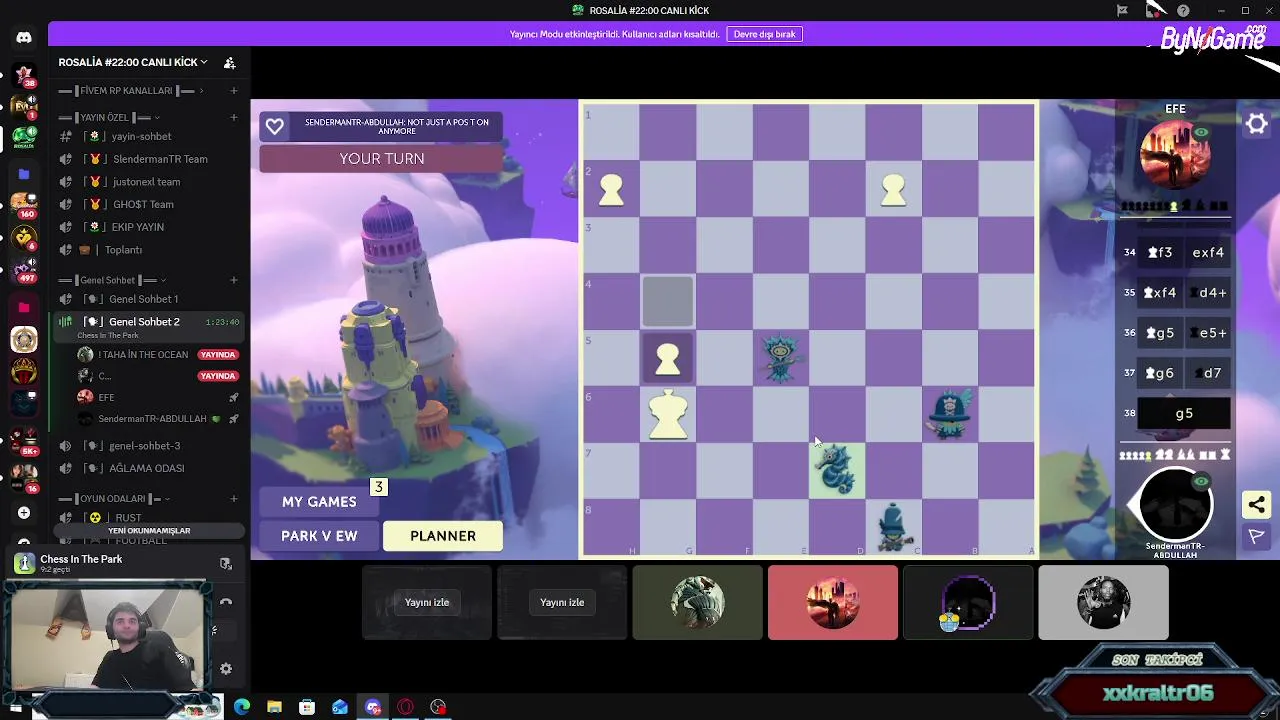
Task: Collapse Genel Sohbet category
Action: click(x=112, y=280)
